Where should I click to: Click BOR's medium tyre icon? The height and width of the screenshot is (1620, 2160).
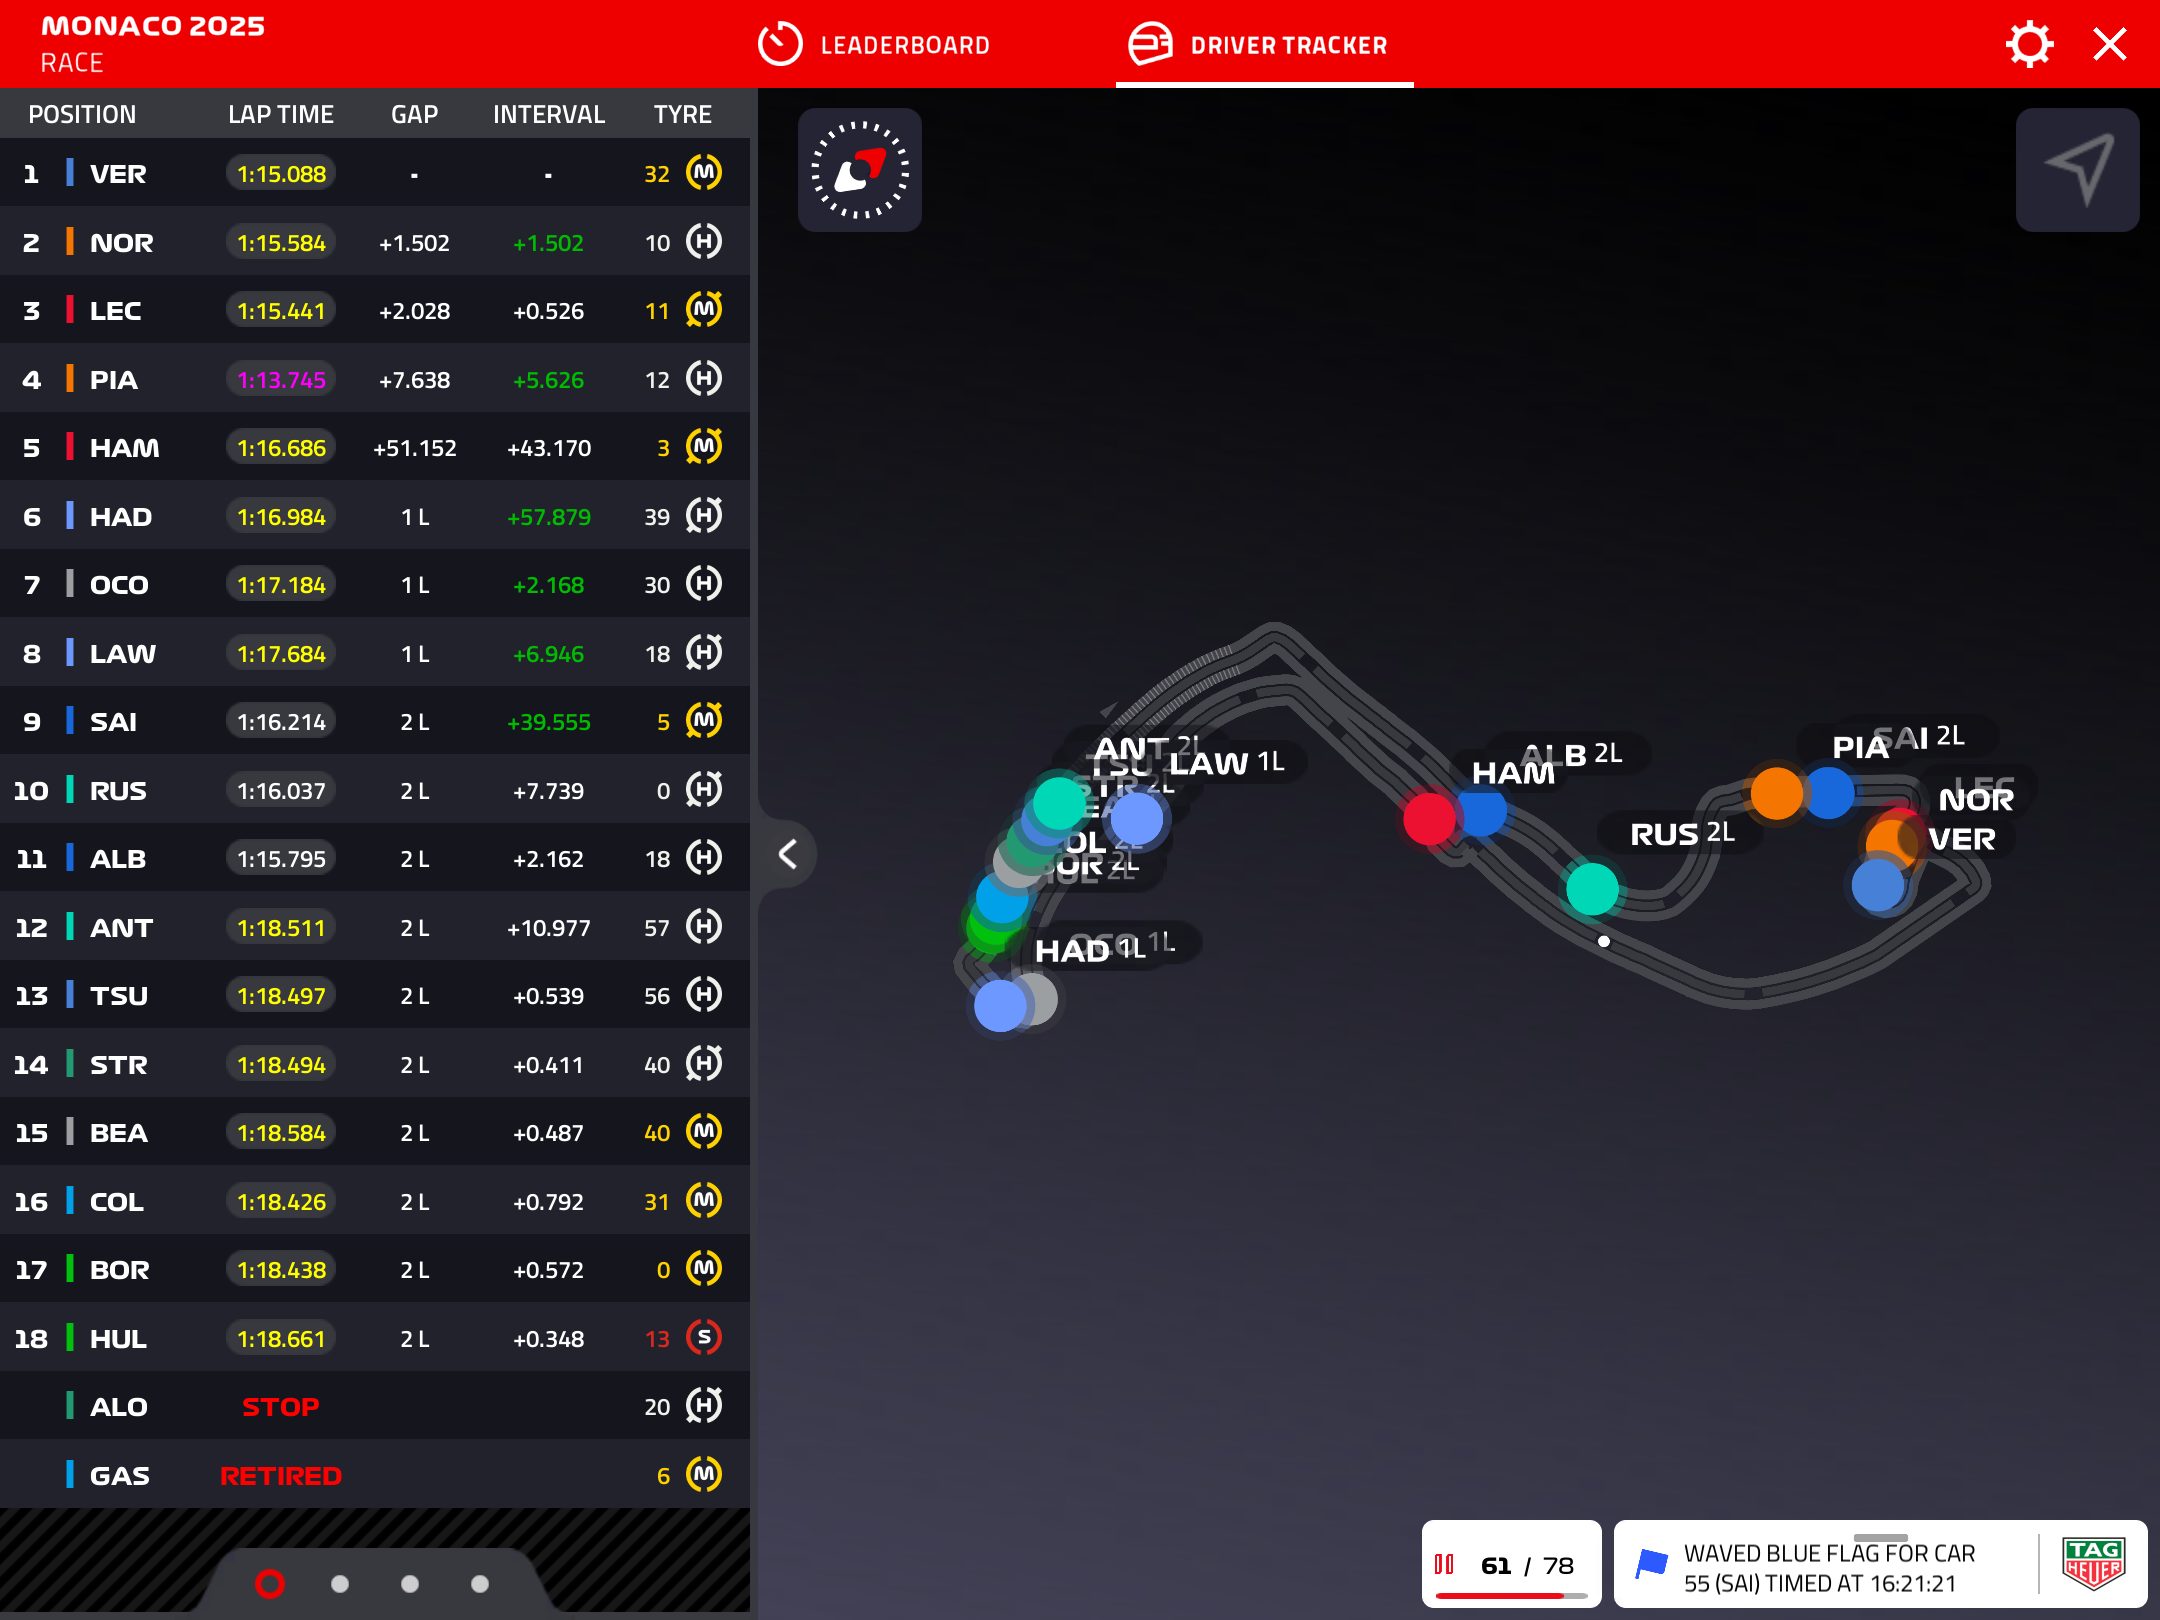[x=704, y=1269]
